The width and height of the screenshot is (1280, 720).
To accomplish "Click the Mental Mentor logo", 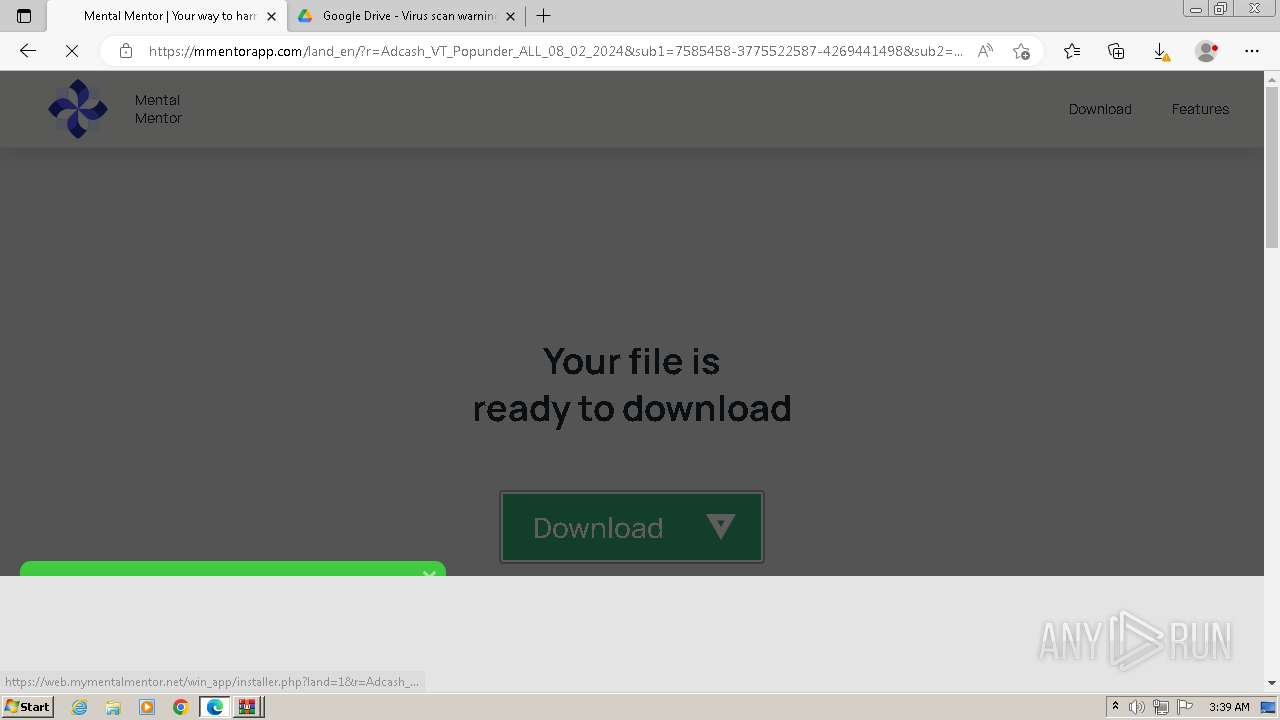I will [78, 109].
